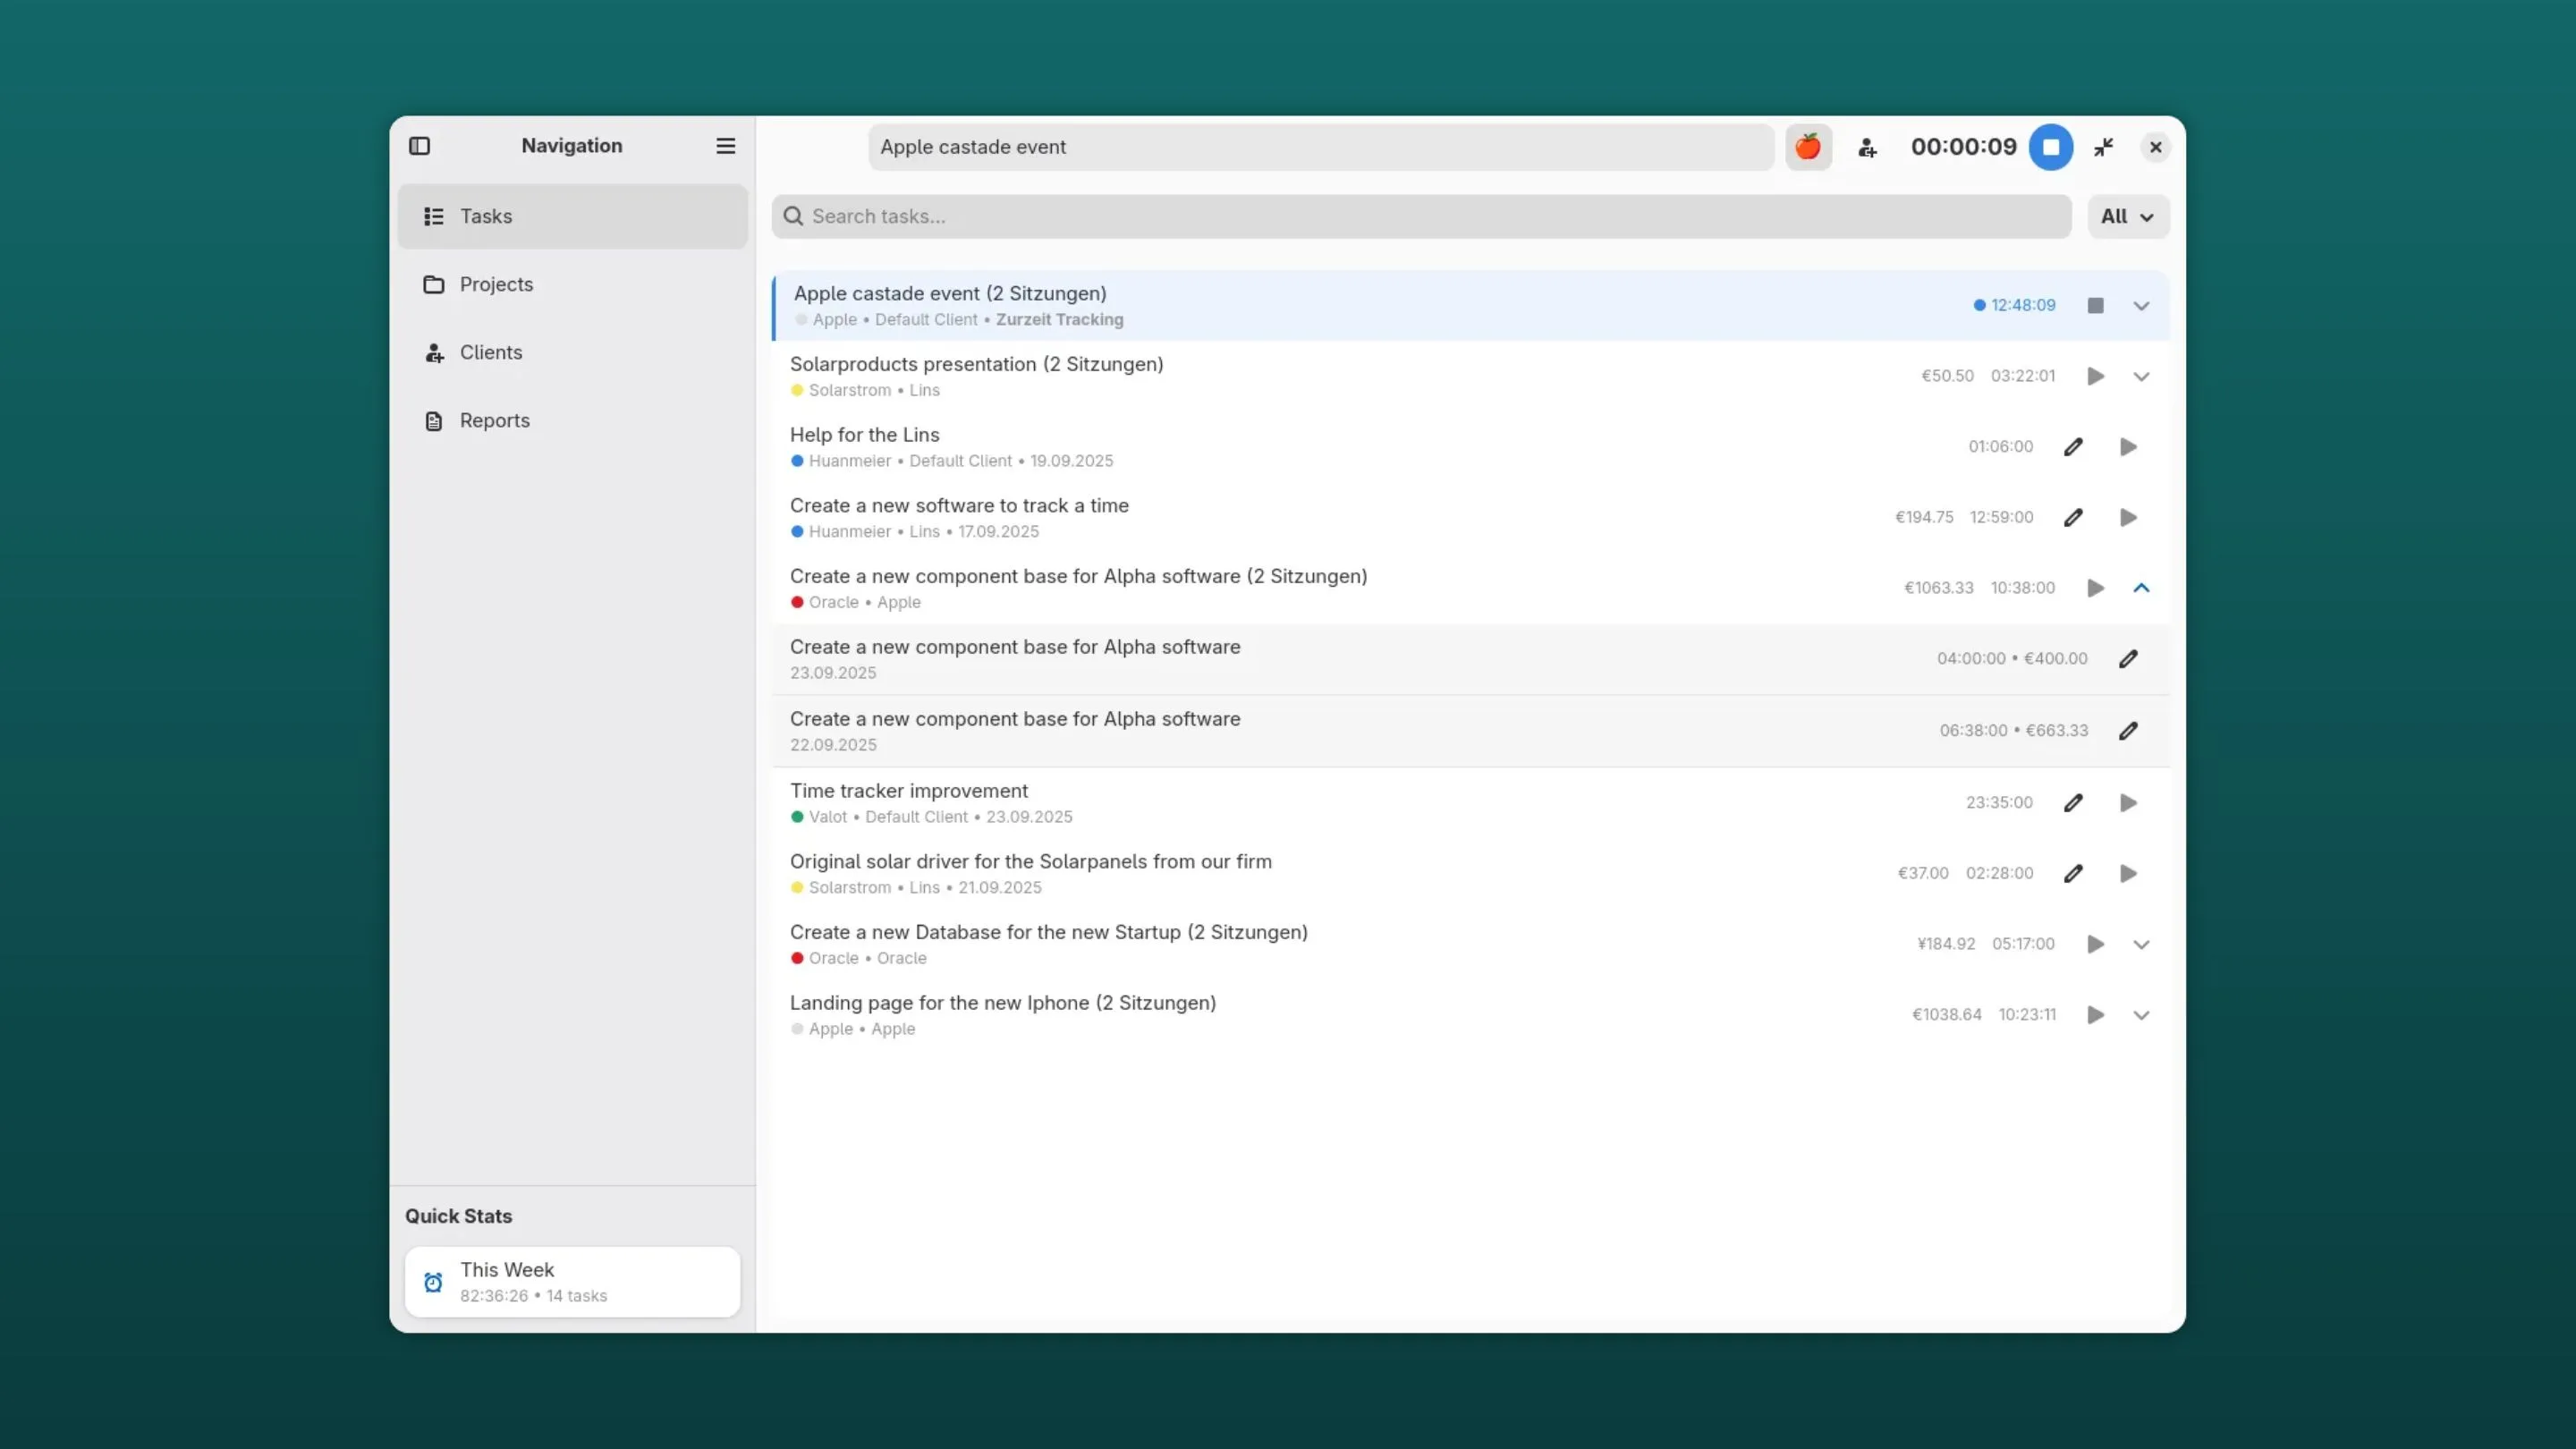This screenshot has width=2576, height=1449.
Task: Click the yellow Solarstrom dot under Solarproducts presentation
Action: coord(797,390)
